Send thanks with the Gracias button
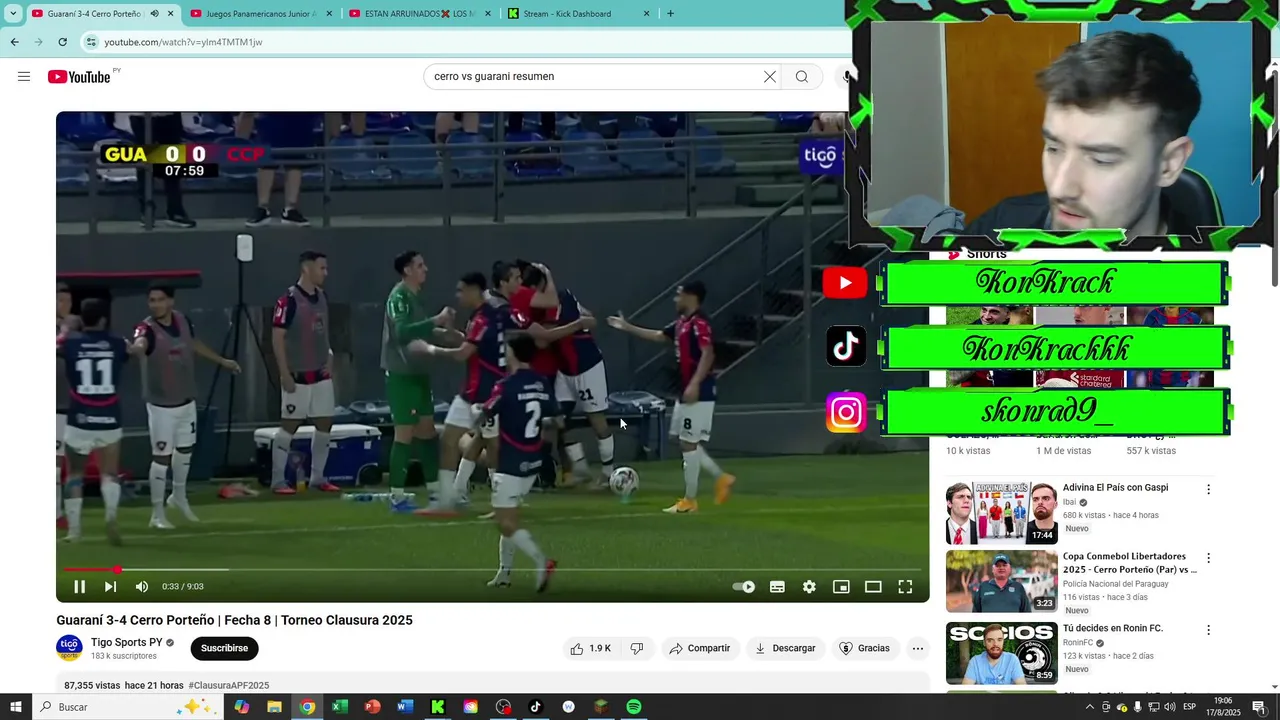Screen dimensions: 1280x720 pyautogui.click(x=864, y=648)
